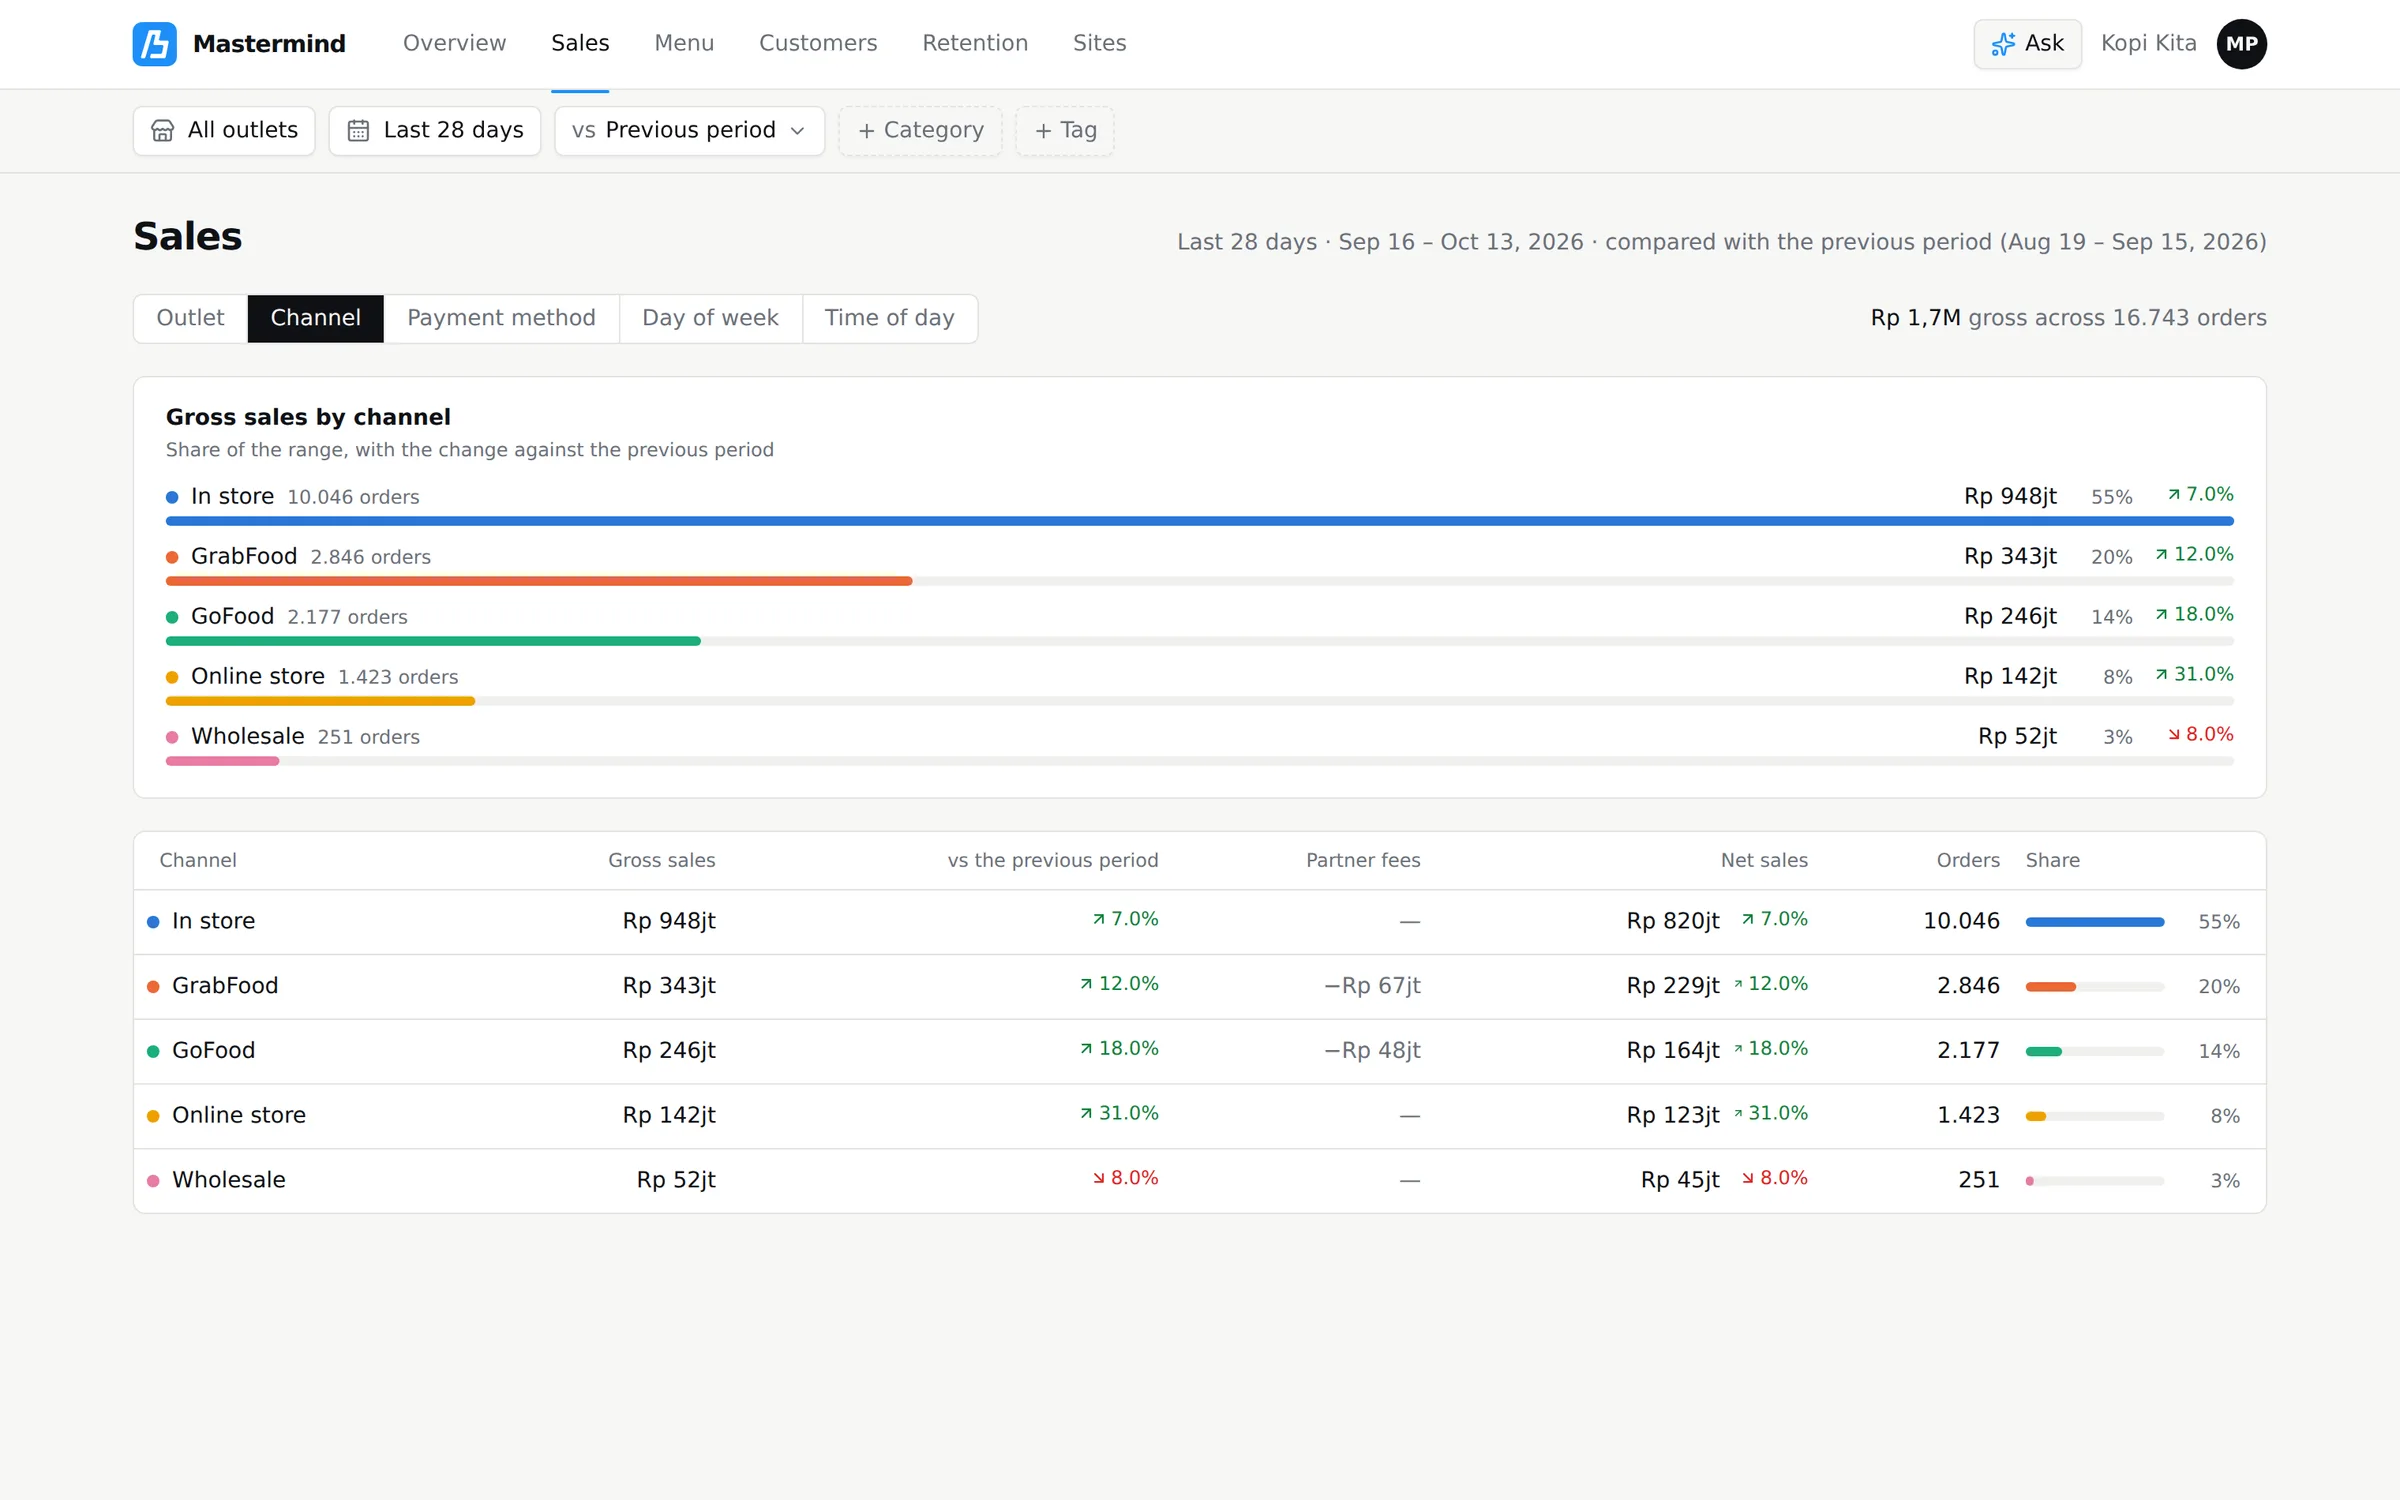
Task: Select the Time of day segment
Action: point(889,318)
